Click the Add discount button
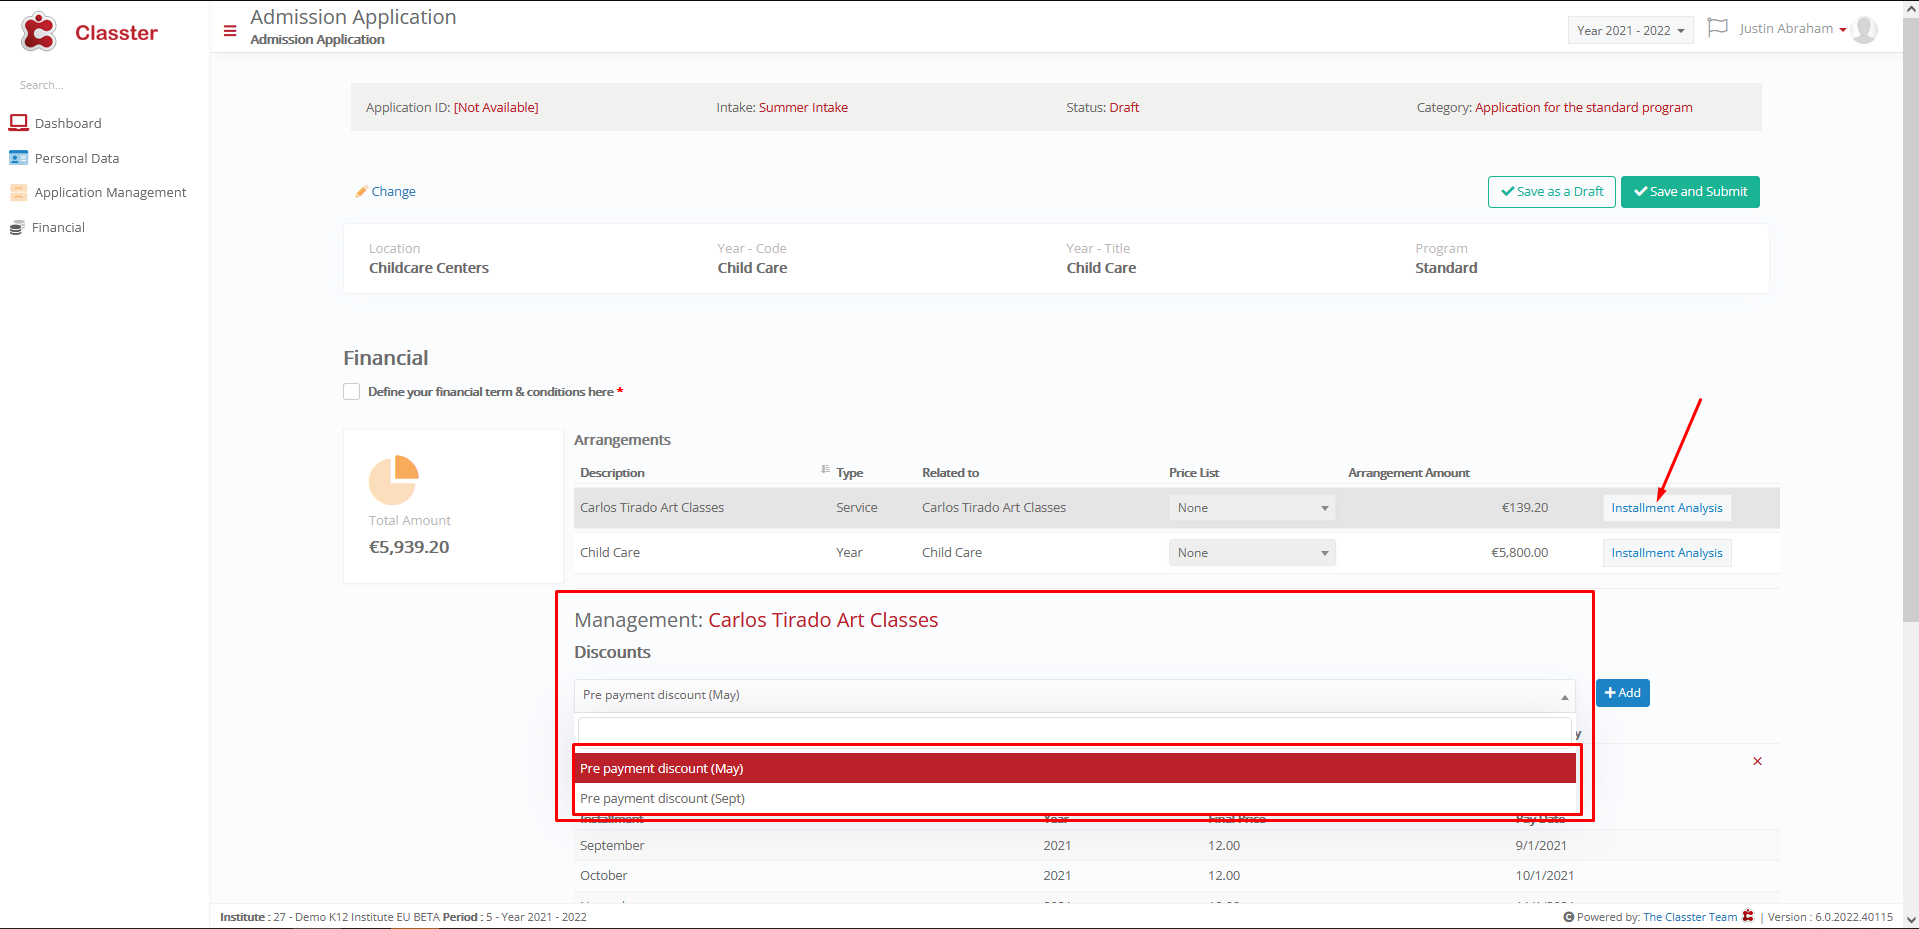1919x929 pixels. click(x=1622, y=693)
